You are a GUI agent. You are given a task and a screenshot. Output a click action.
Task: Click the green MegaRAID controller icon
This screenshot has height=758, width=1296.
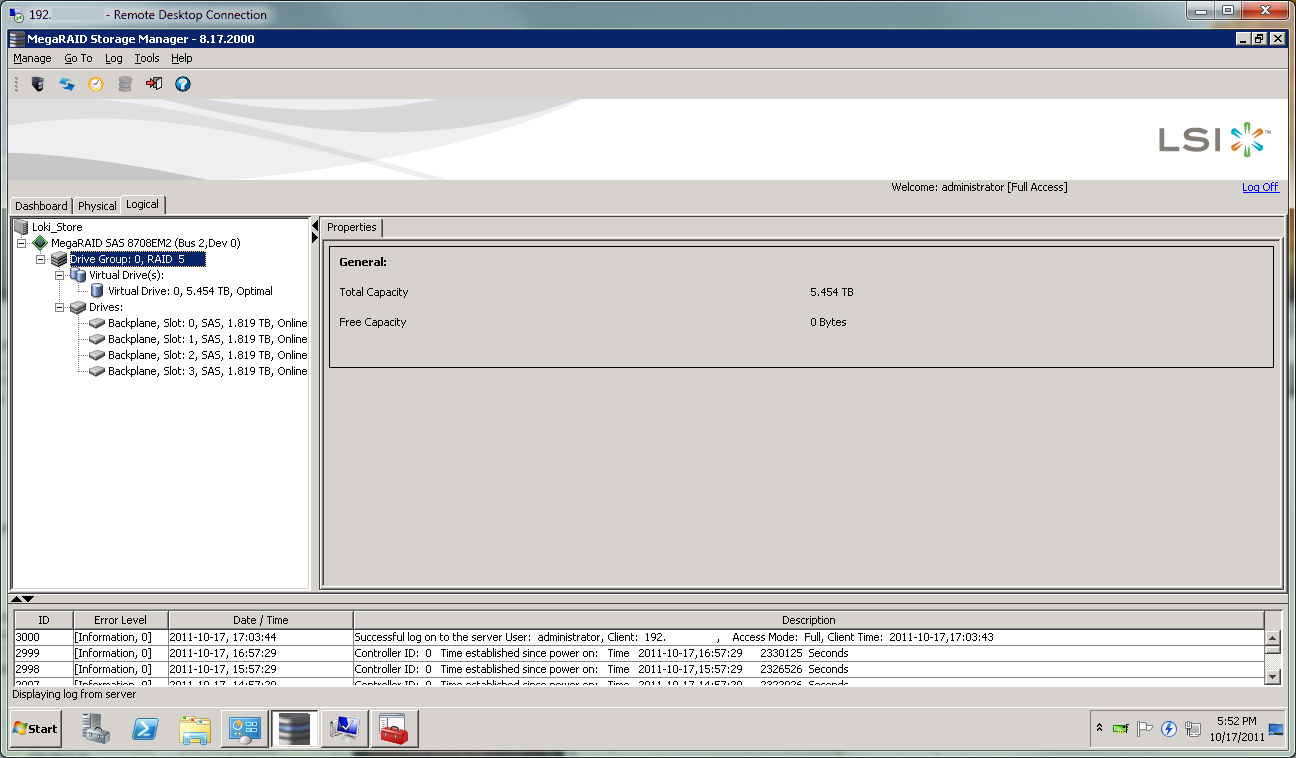click(x=40, y=243)
